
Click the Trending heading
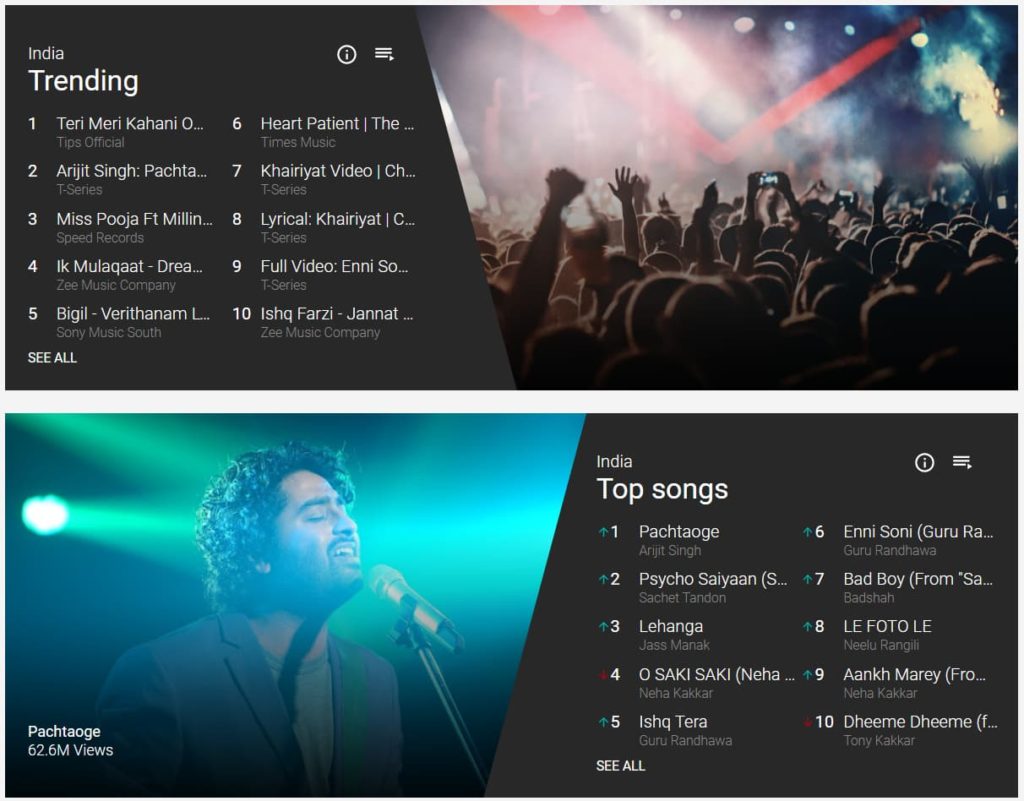[84, 81]
